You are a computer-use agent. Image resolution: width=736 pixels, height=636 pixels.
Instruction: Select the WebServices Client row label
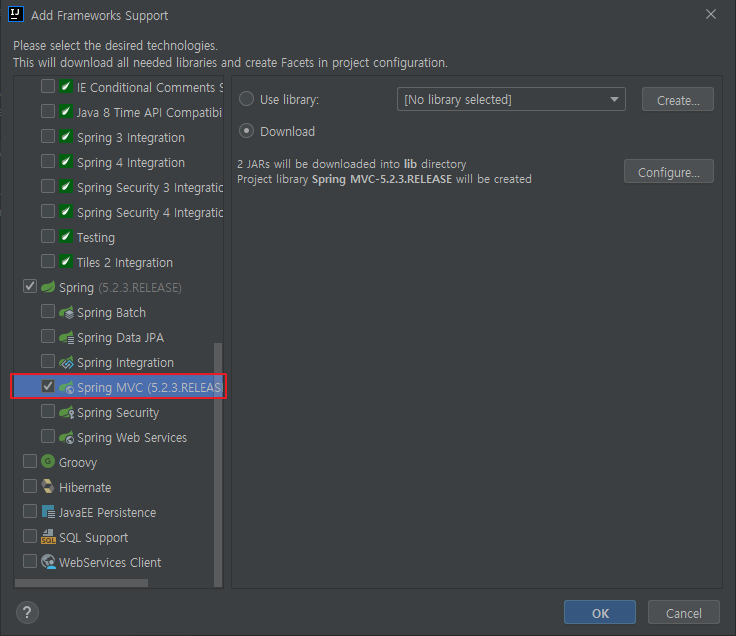tap(110, 562)
